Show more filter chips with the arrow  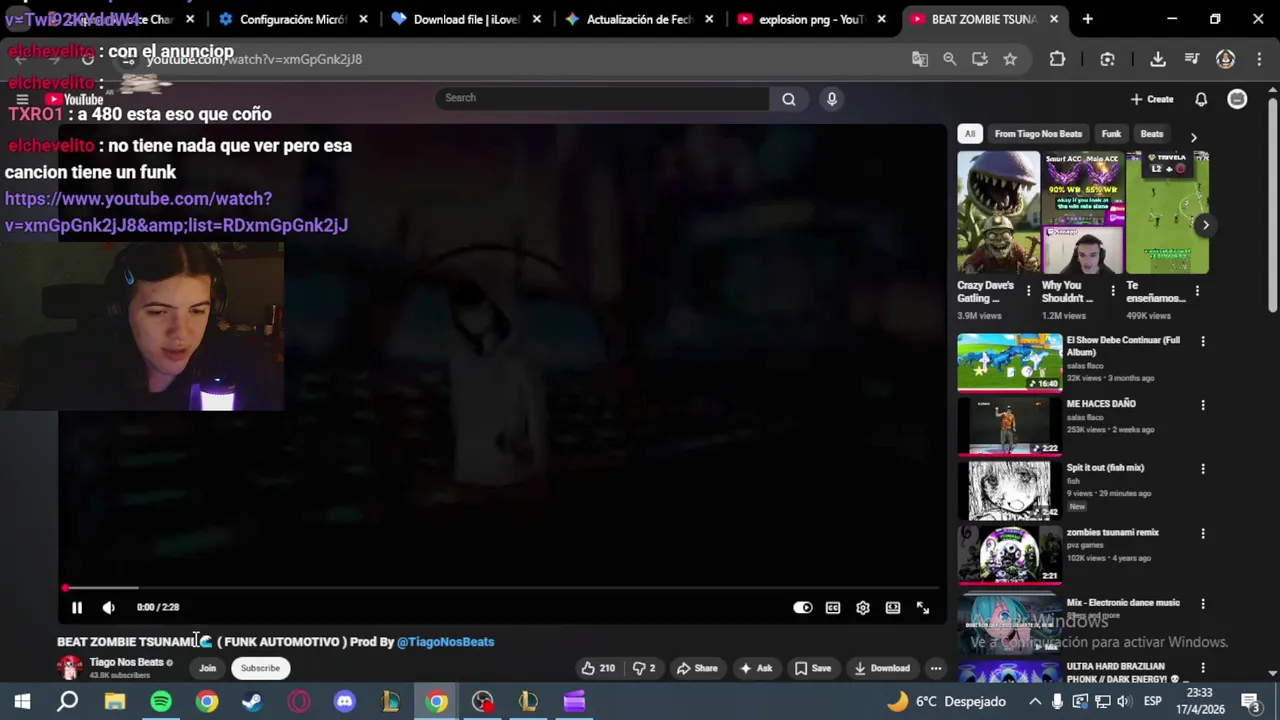point(1193,136)
